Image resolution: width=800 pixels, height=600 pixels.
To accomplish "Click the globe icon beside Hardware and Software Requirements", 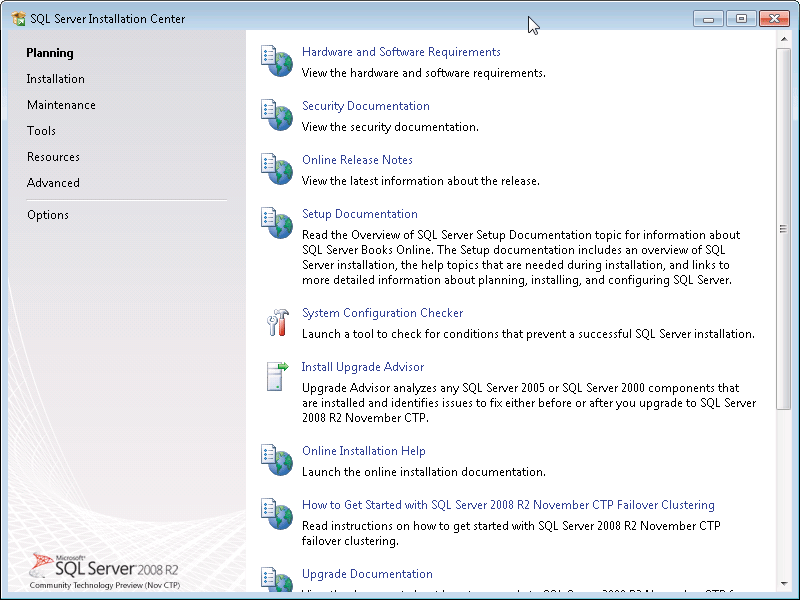I will [x=276, y=60].
